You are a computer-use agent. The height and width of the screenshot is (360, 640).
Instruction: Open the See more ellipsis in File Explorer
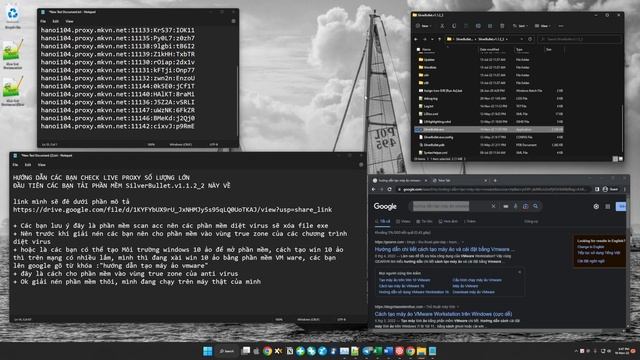(x=561, y=26)
